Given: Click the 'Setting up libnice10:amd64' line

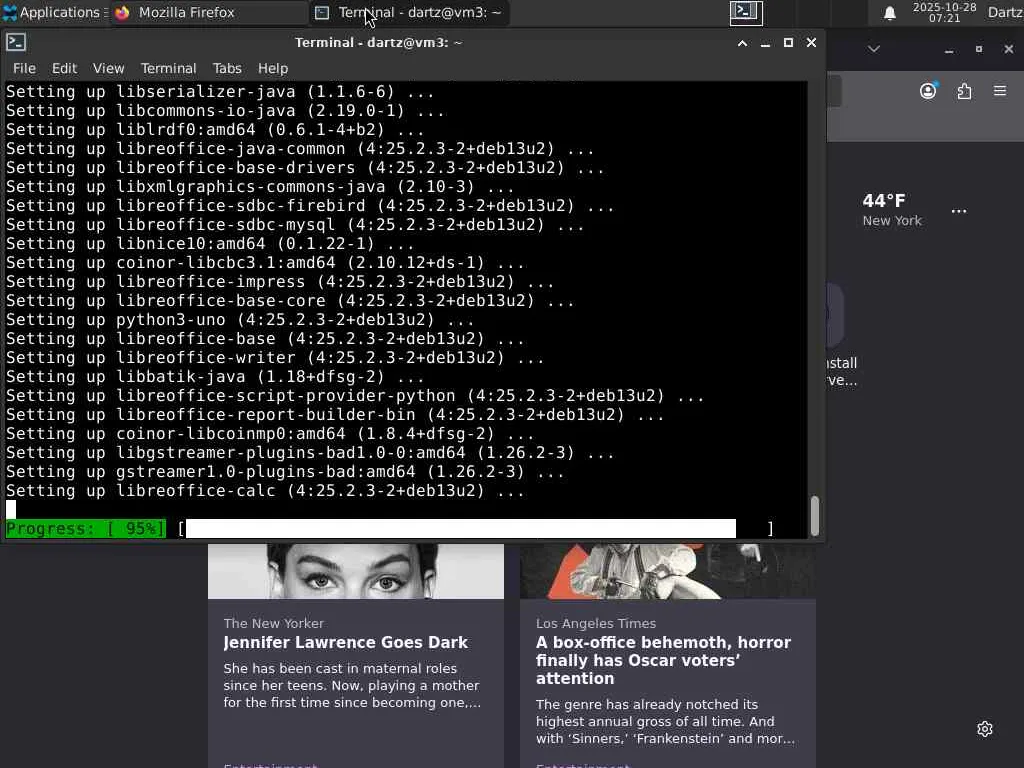Looking at the screenshot, I should coord(210,244).
